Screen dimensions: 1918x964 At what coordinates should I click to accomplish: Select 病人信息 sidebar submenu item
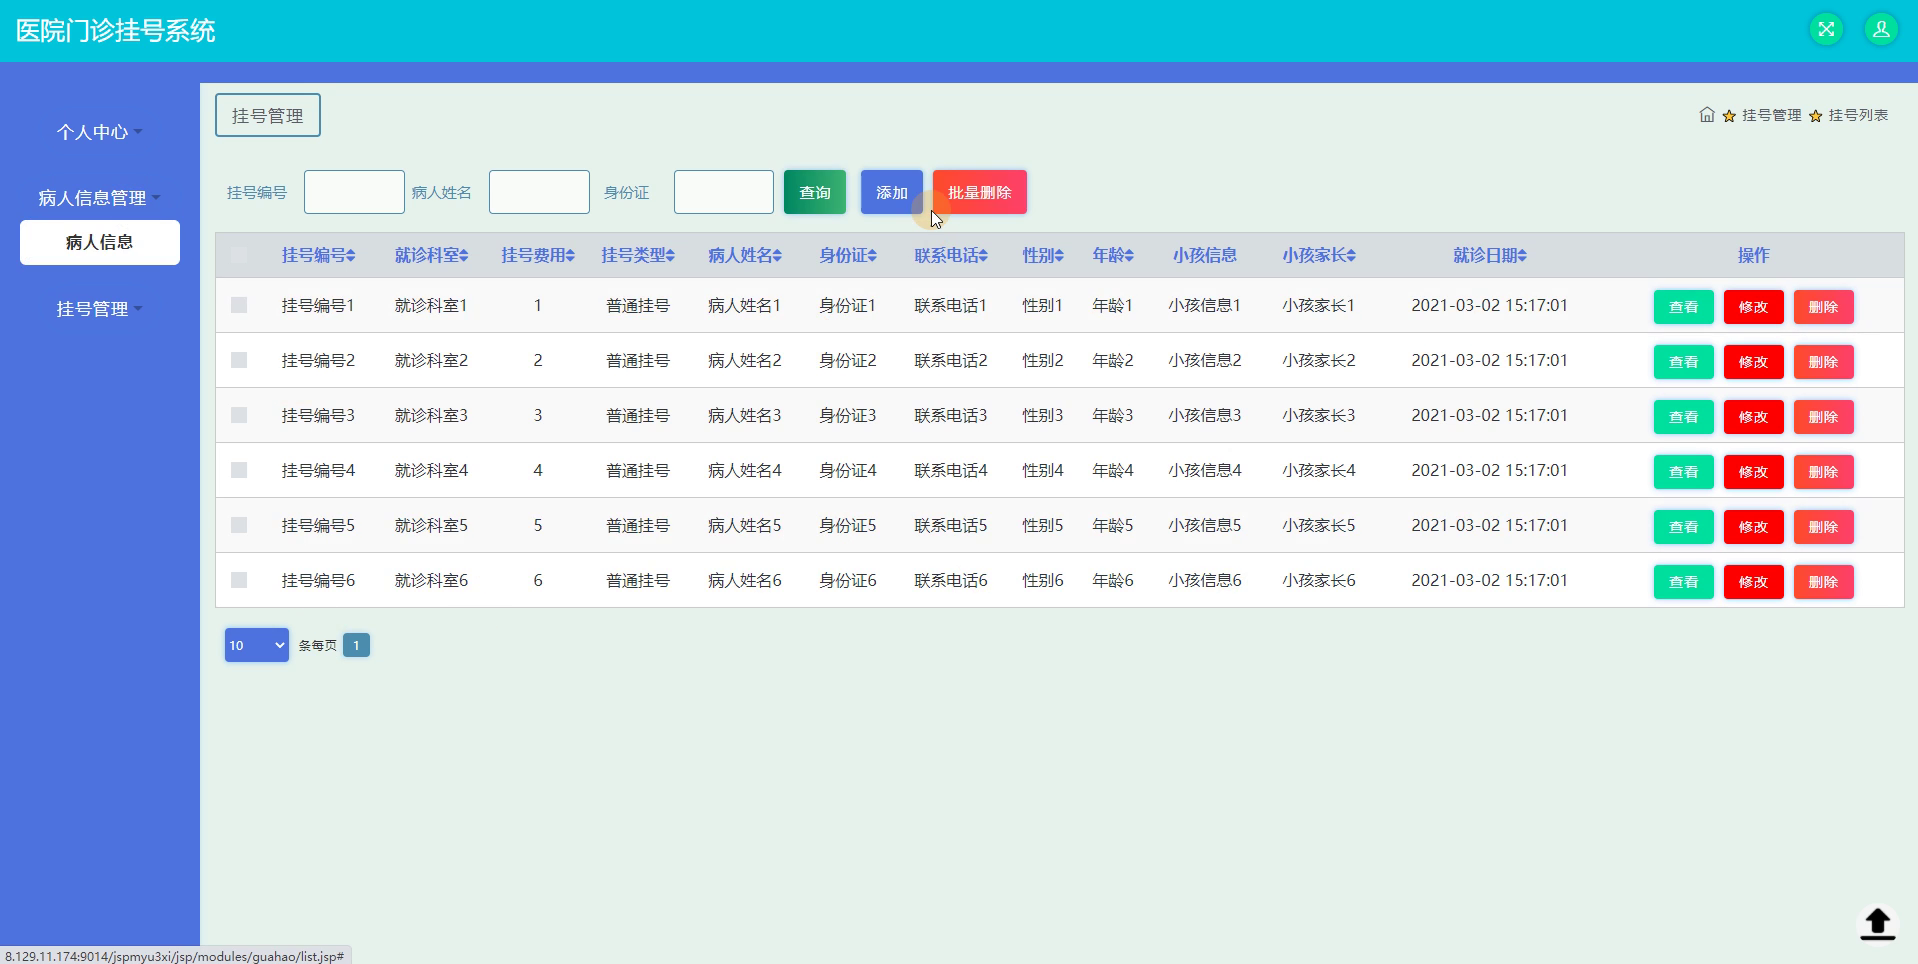100,242
